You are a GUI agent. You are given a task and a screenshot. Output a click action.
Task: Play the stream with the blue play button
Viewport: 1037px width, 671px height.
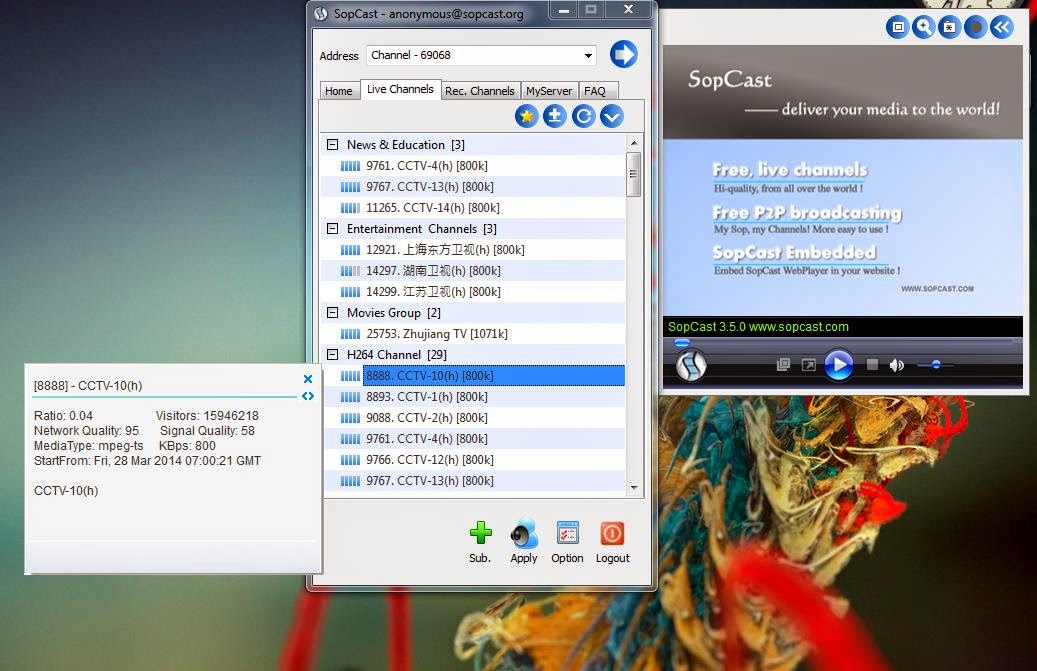839,365
